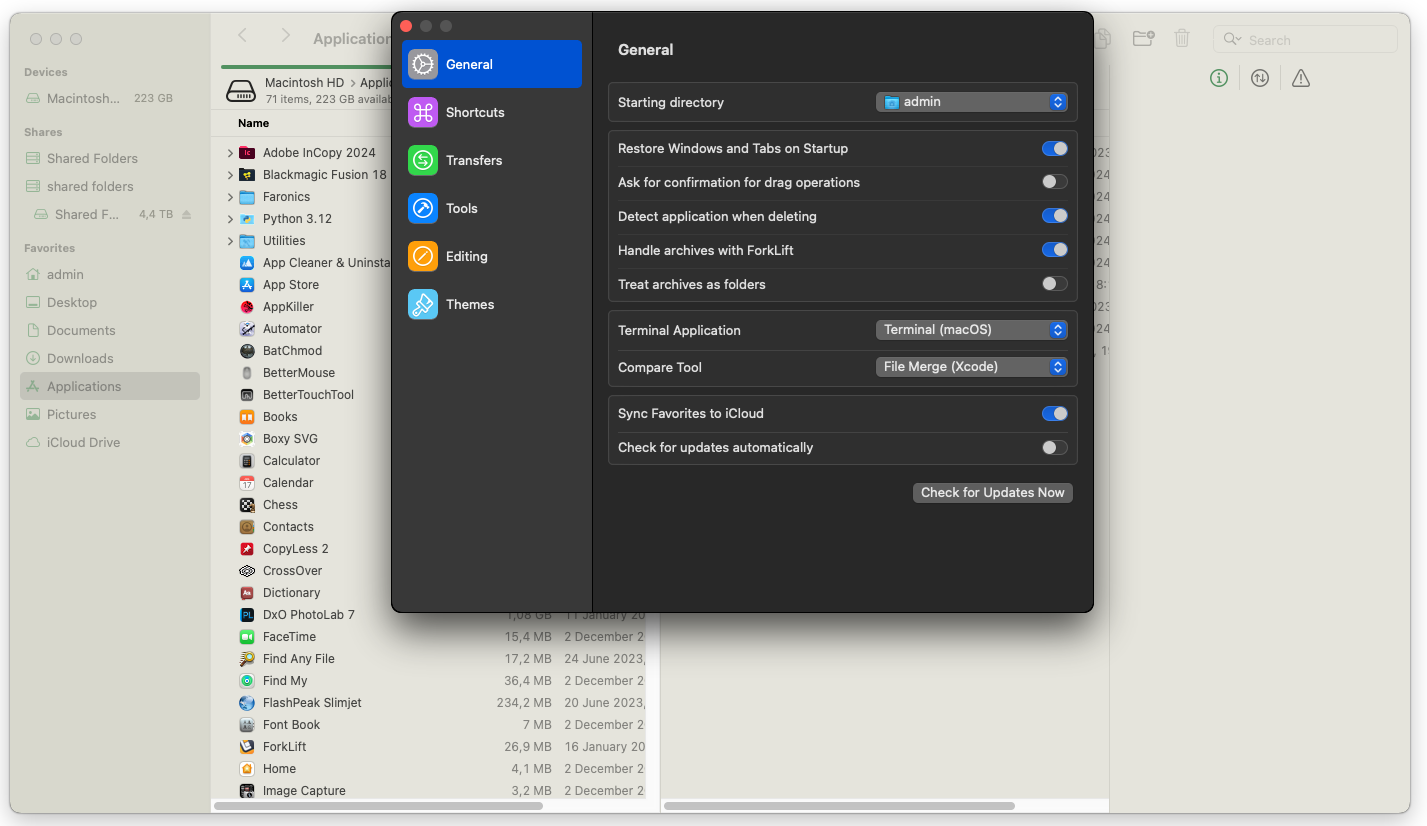Screen dimensions: 1427x826
Task: Click the Check for Updates Now button
Action: (992, 493)
